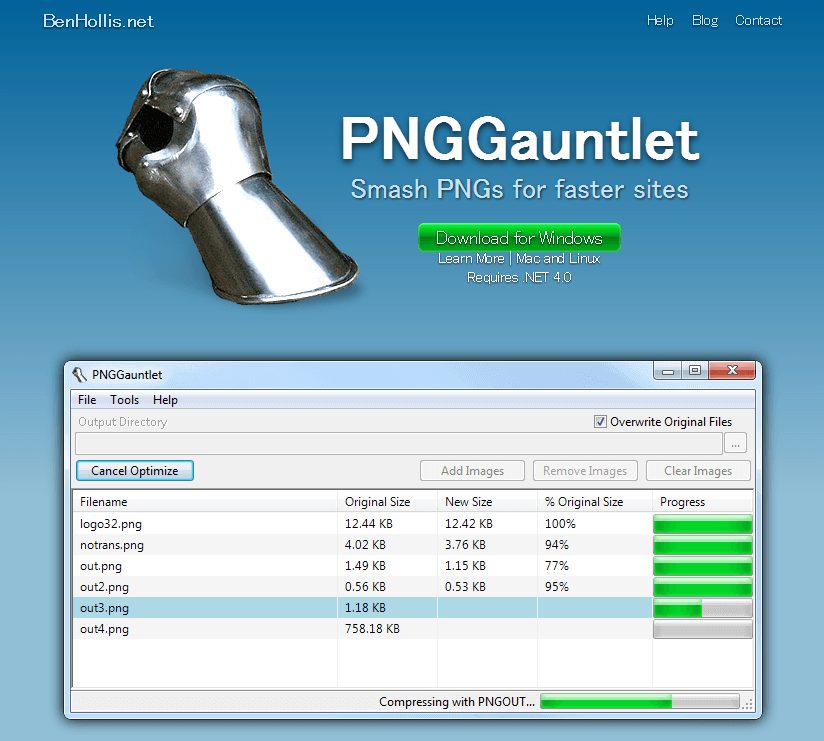This screenshot has width=824, height=741.
Task: Open the Tools menu
Action: [x=125, y=400]
